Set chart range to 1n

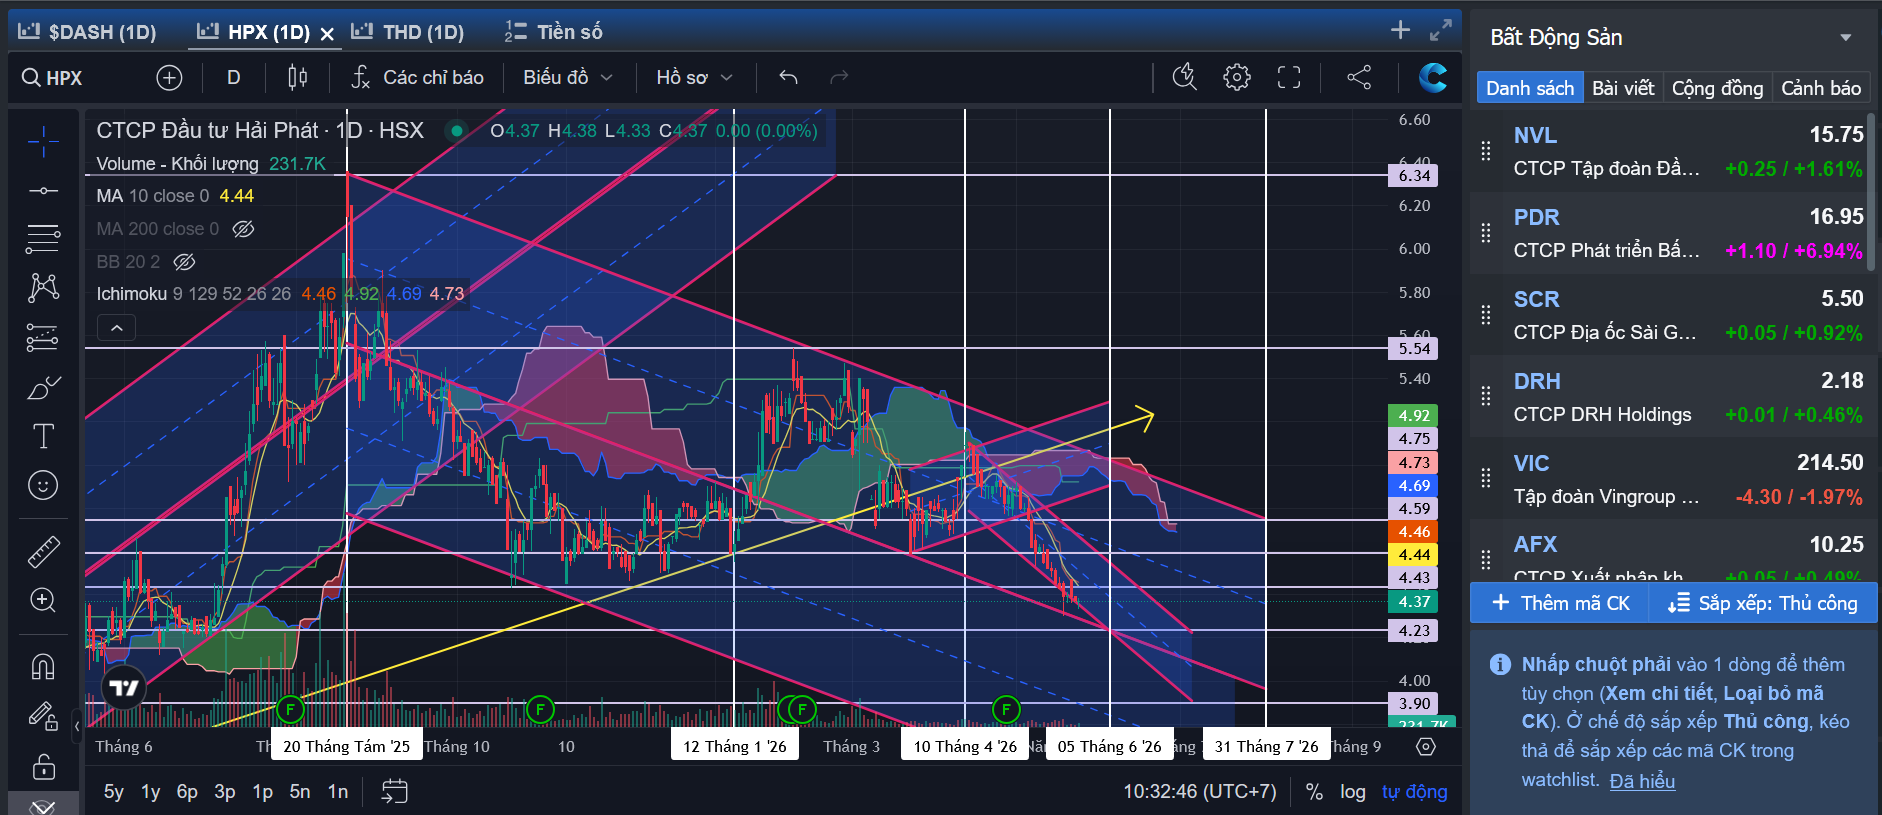click(x=338, y=792)
